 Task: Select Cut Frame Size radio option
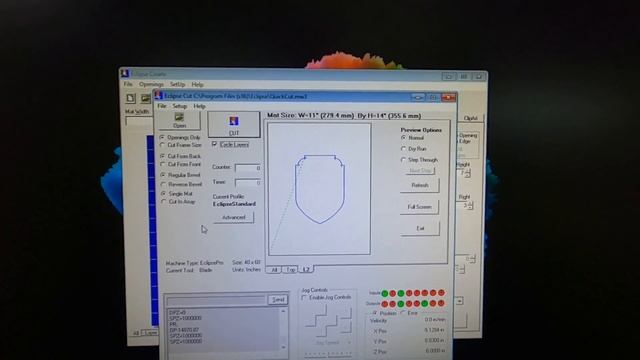181,145
